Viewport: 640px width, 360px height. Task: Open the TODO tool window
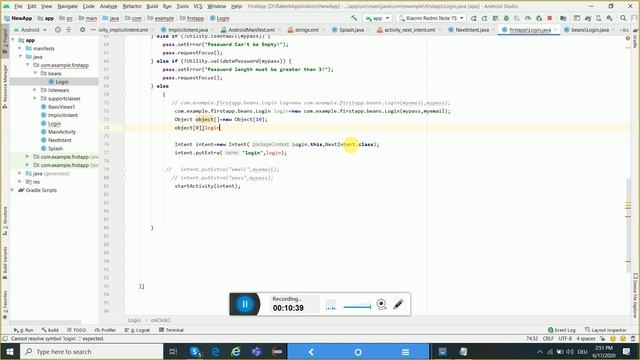pyautogui.click(x=77, y=330)
